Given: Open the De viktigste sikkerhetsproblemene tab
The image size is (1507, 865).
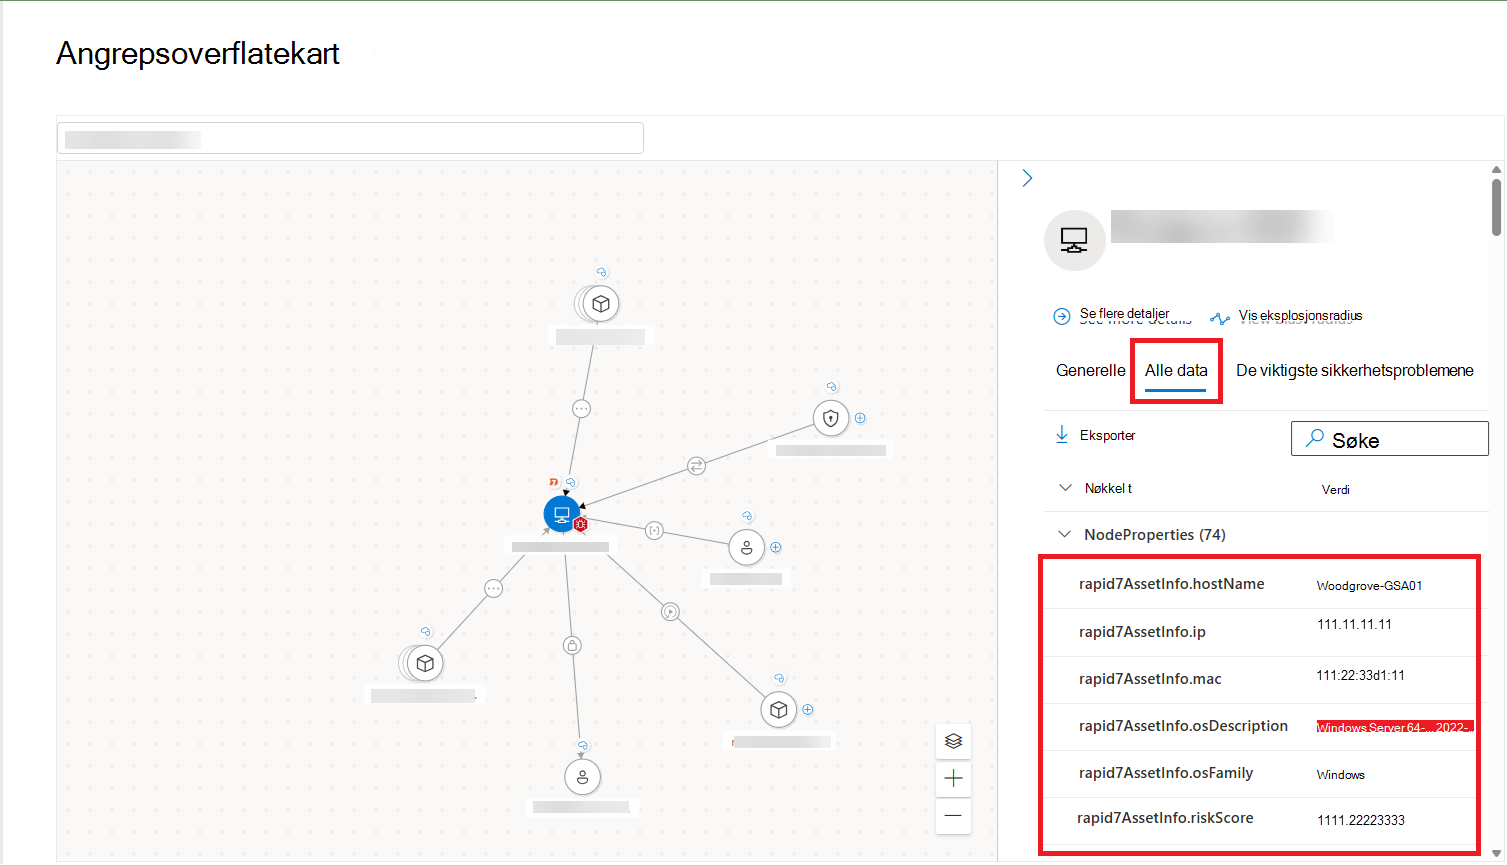Looking at the screenshot, I should coord(1355,370).
